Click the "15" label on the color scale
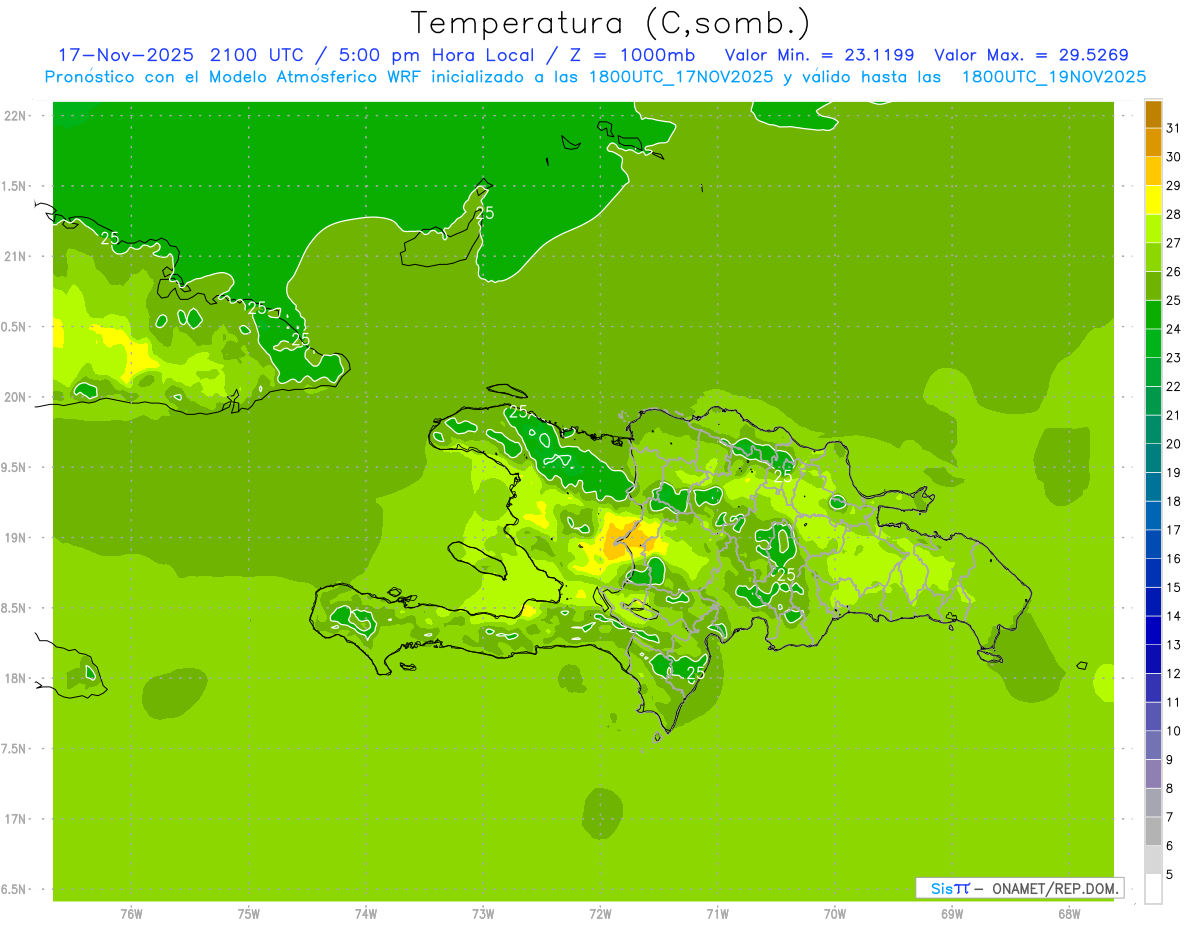The image size is (1200, 927). point(1174,588)
